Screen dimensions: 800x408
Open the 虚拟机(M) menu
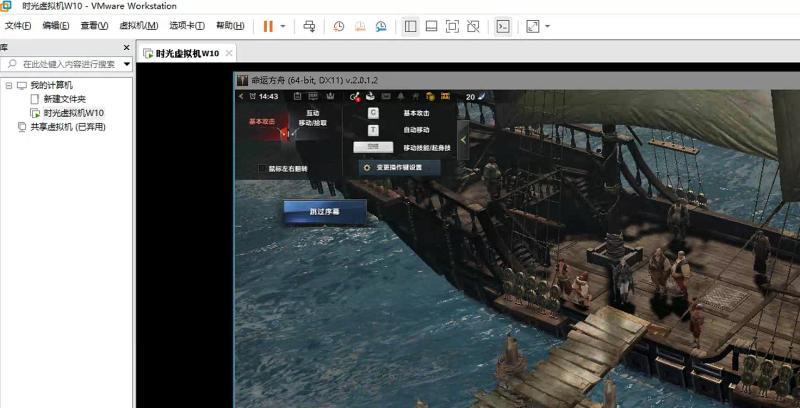(138, 26)
